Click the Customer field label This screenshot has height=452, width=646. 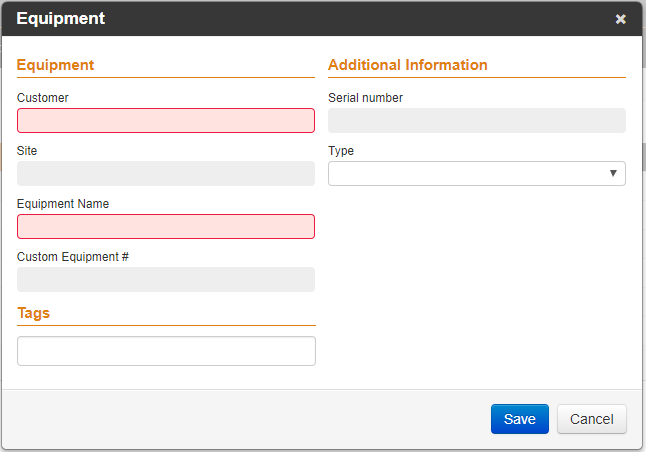click(x=42, y=98)
